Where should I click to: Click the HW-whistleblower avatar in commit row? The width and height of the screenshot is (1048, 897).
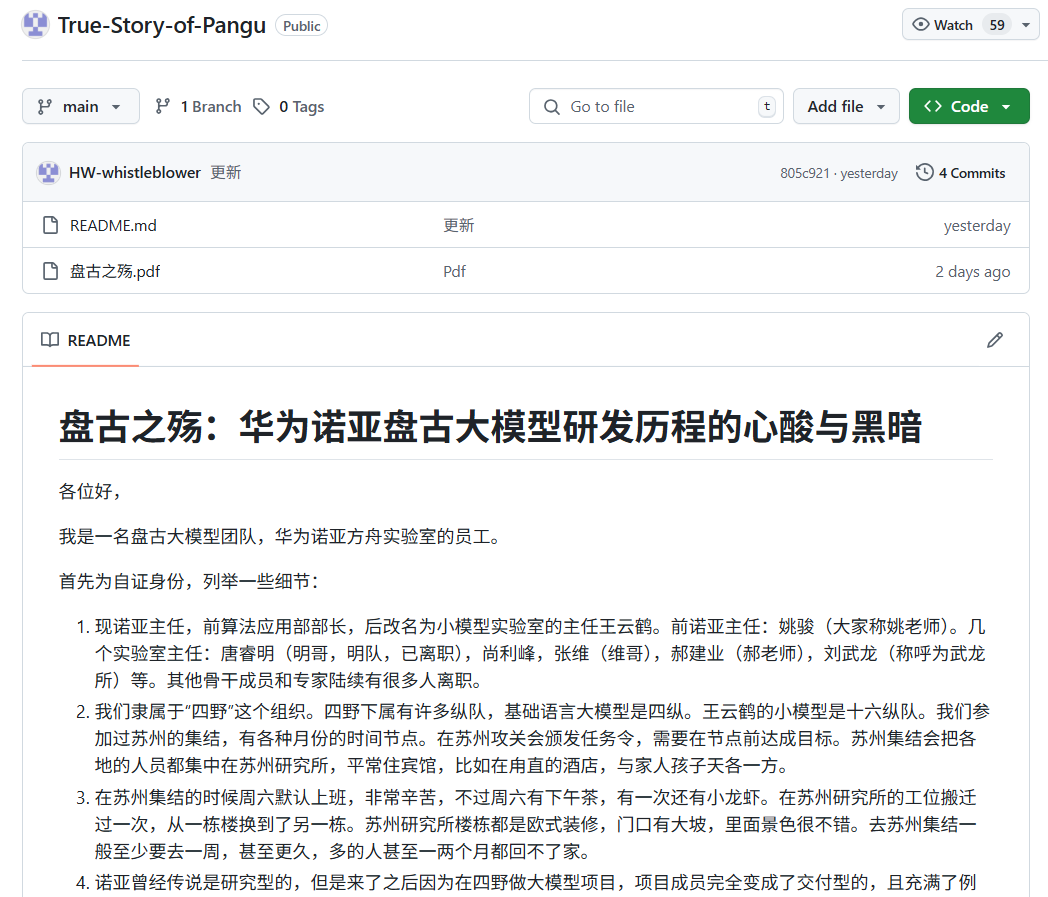coord(48,172)
